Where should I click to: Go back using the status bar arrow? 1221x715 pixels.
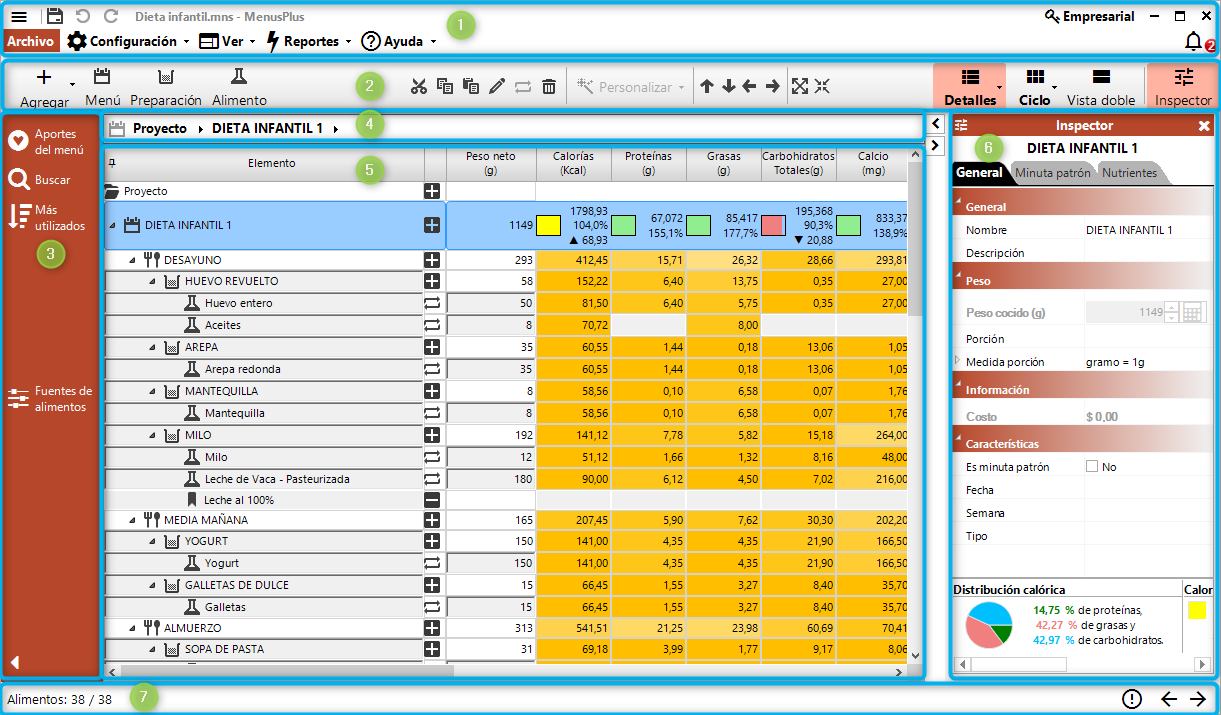[1168, 699]
